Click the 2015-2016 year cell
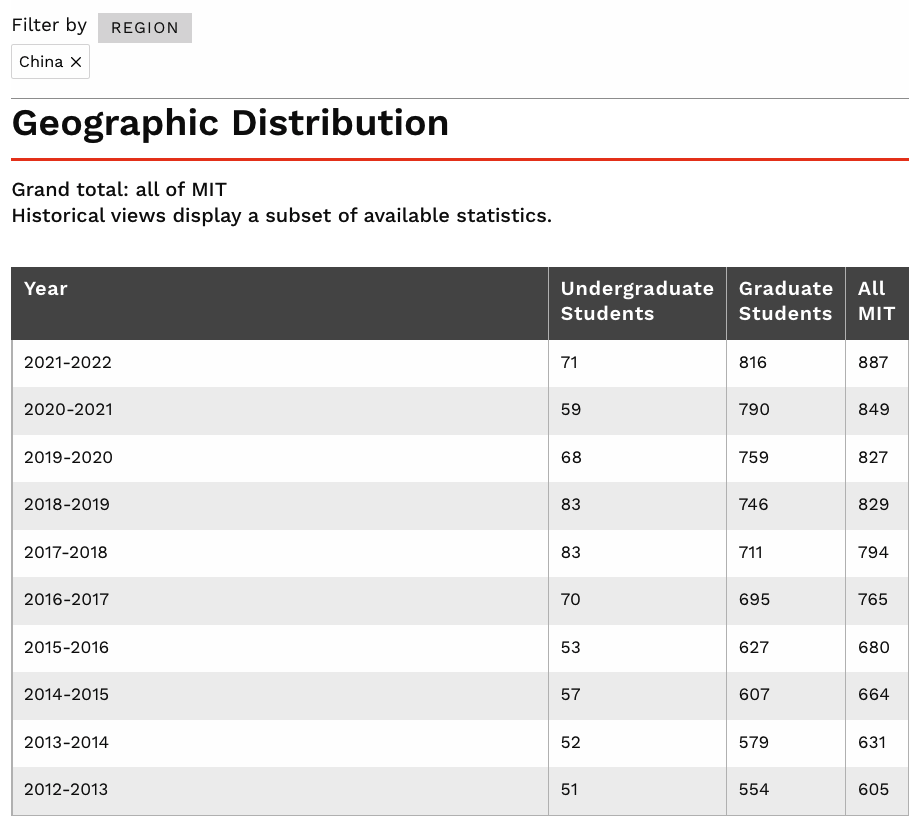 67,648
